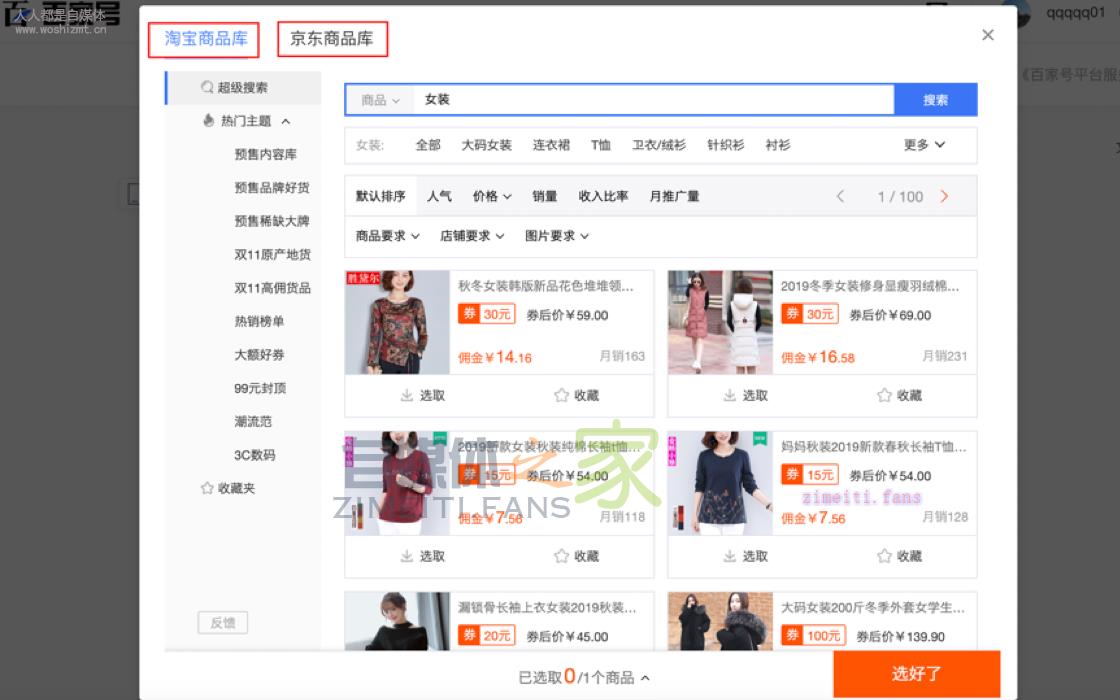This screenshot has height=700, width=1120.
Task: Favorite the 2019冬季女装修身 product with 收藏
Action: [898, 395]
